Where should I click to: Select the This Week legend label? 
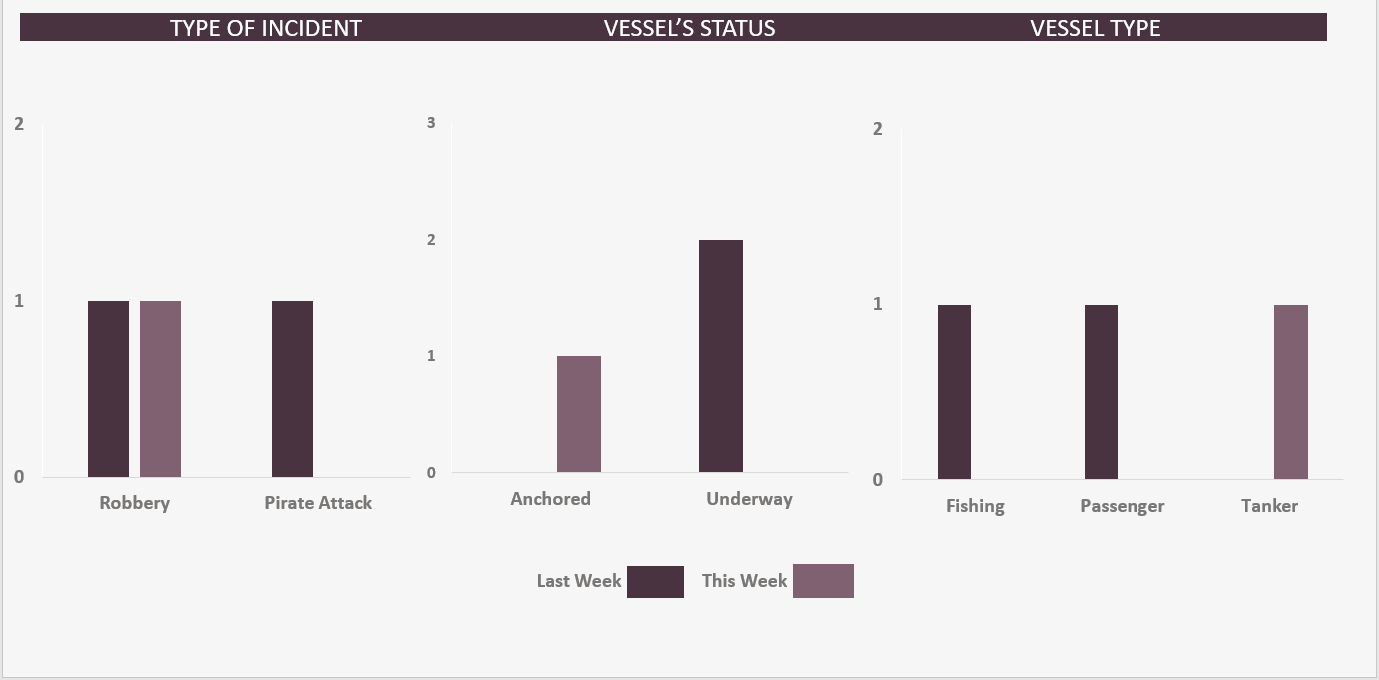[x=744, y=581]
